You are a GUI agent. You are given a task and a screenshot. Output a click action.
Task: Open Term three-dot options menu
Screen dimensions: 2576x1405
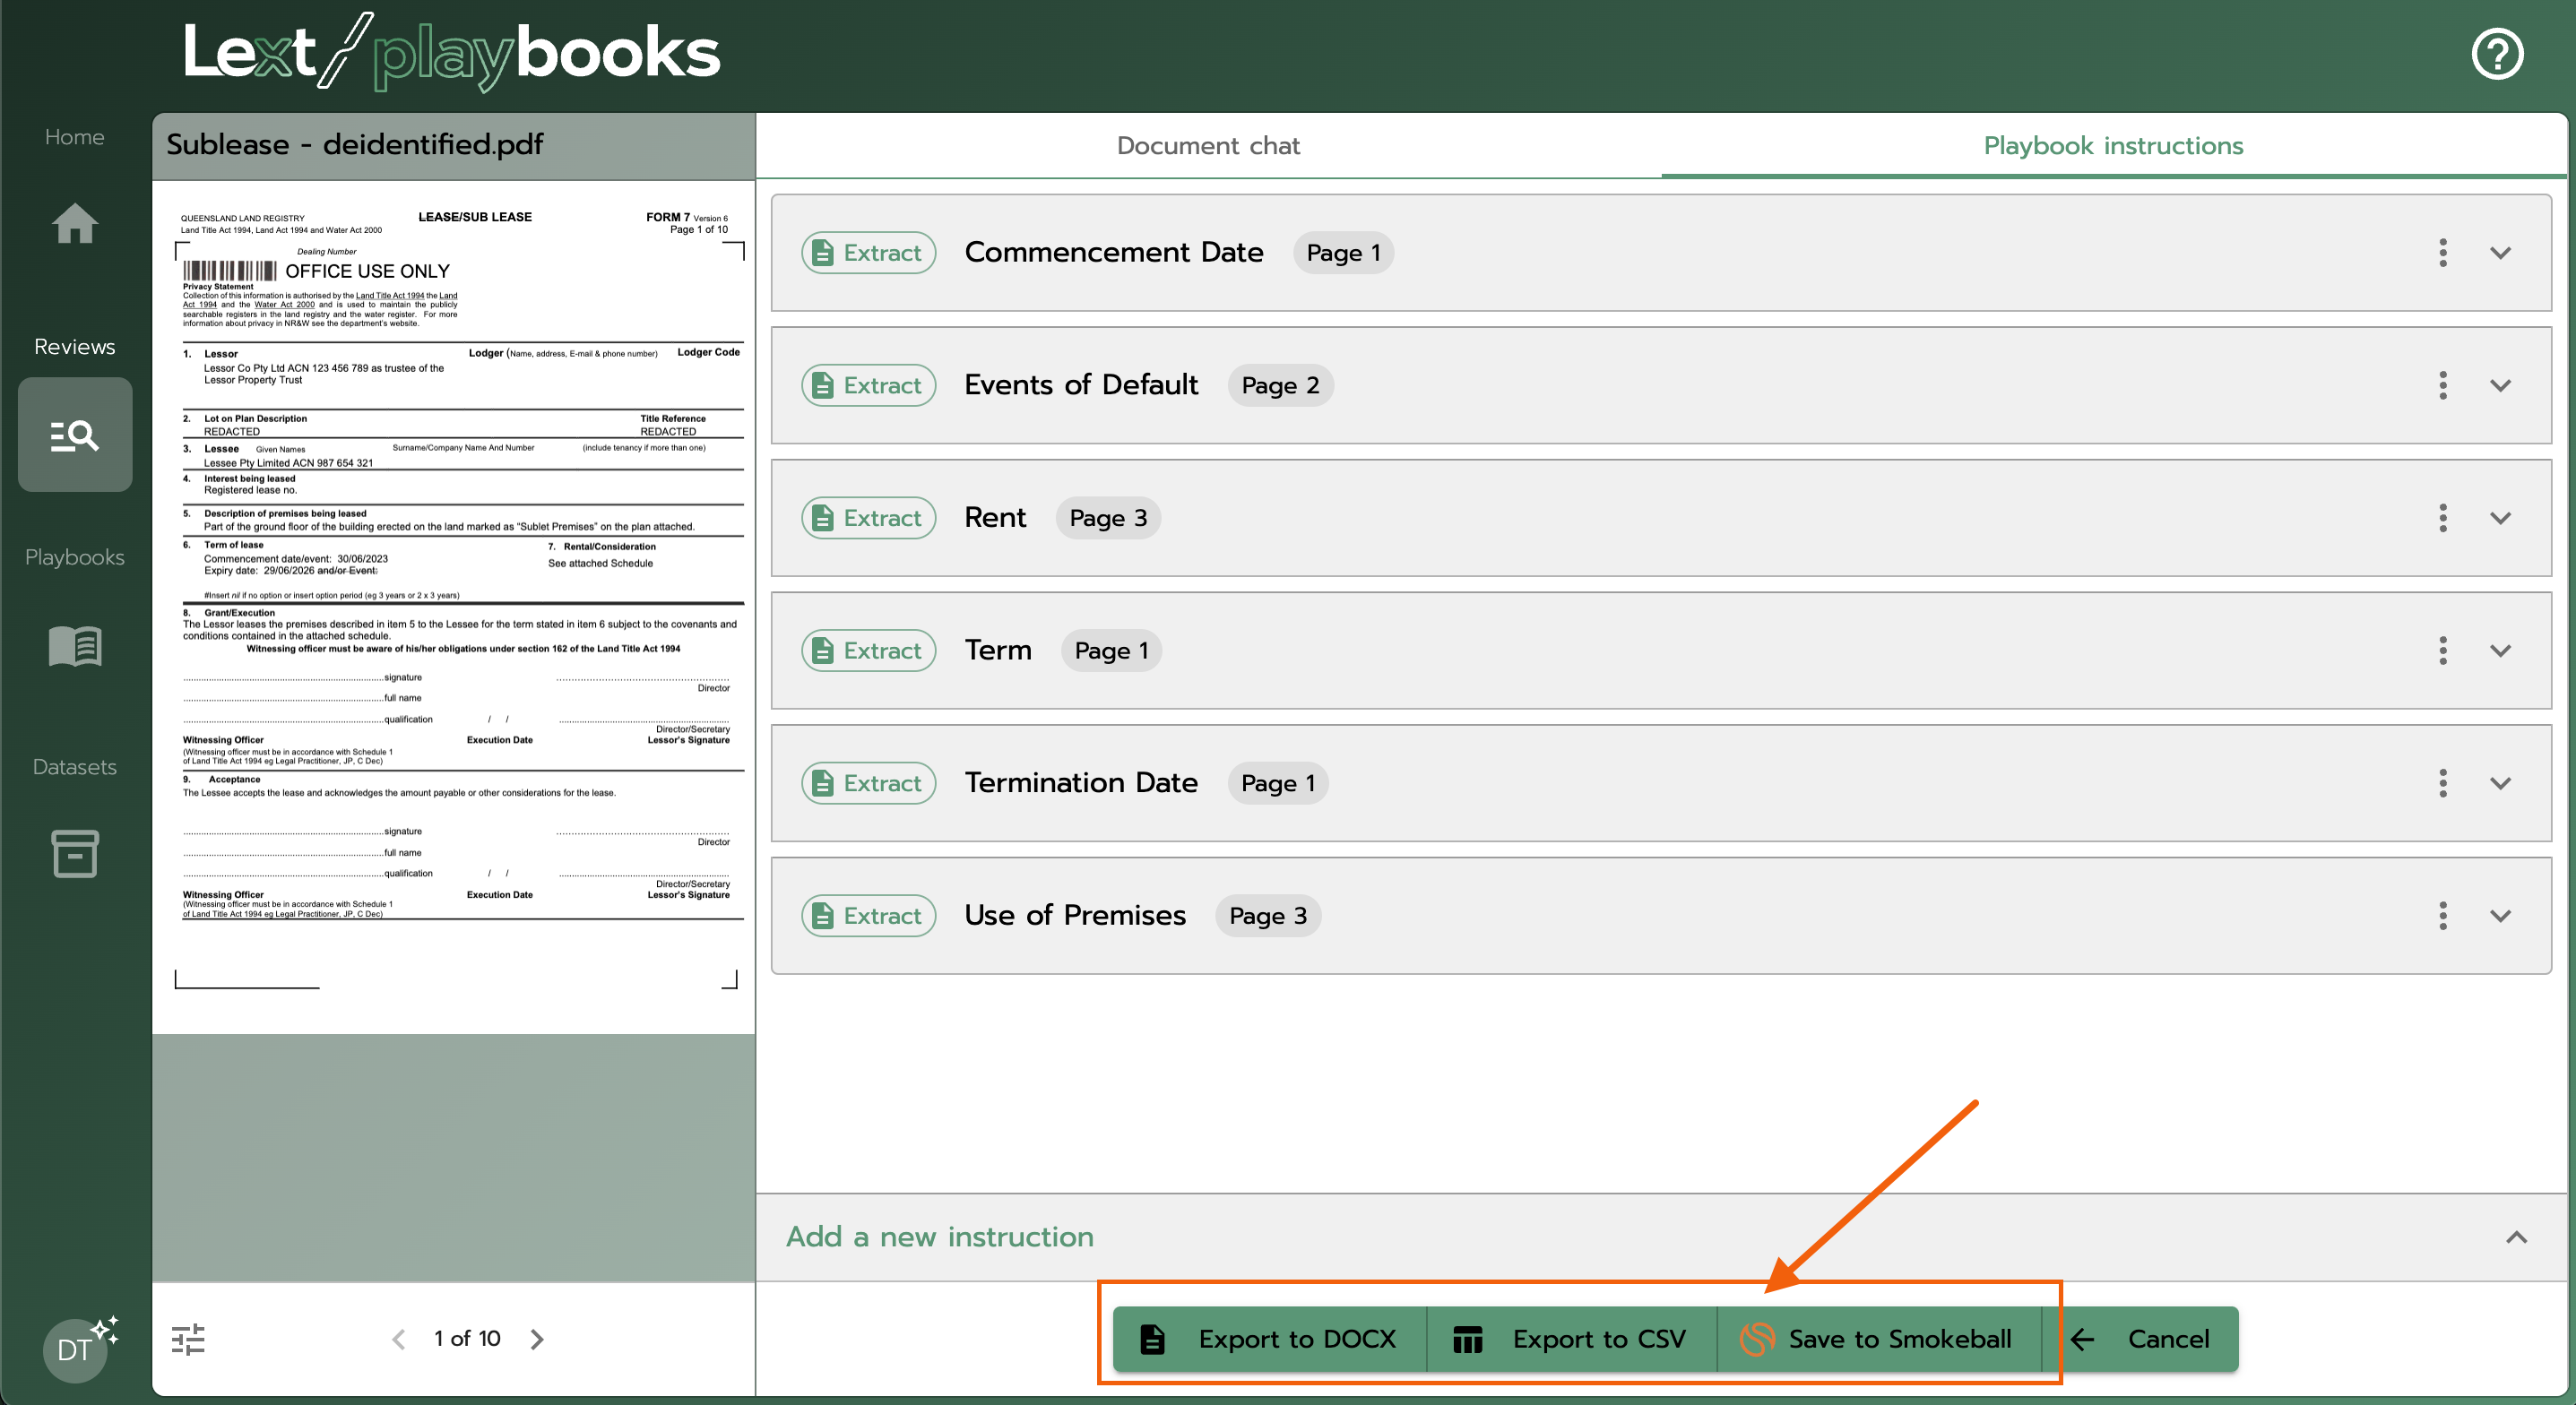click(2442, 650)
